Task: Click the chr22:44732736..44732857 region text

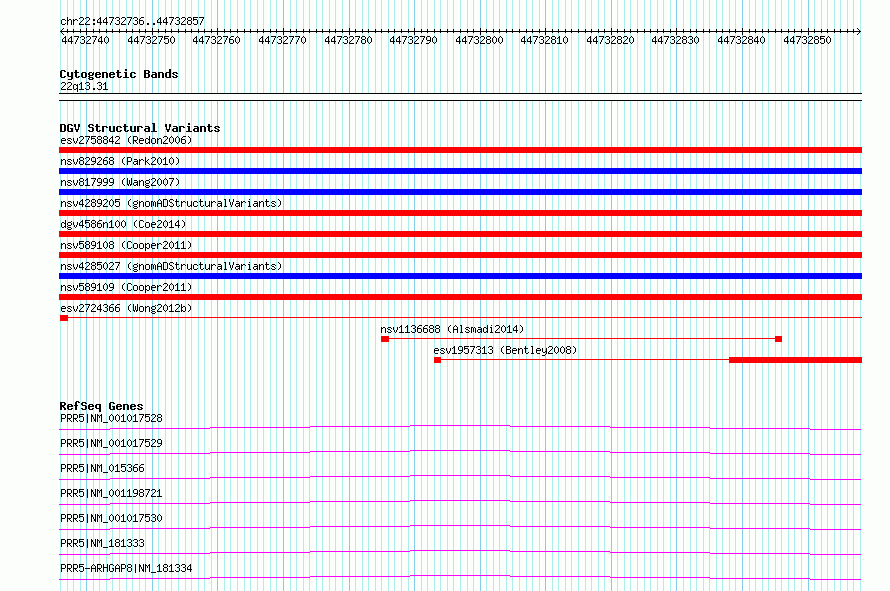Action: pyautogui.click(x=132, y=22)
